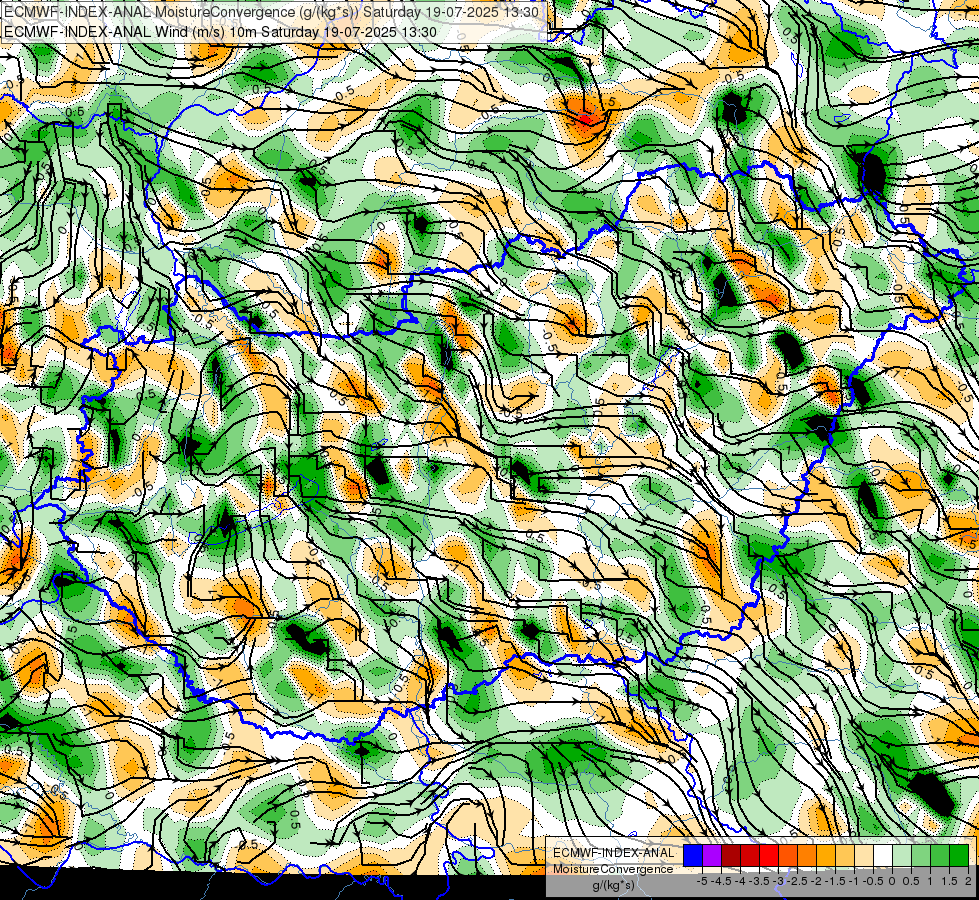
Task: Click the legend tick label -4.5
Action: coord(721,881)
